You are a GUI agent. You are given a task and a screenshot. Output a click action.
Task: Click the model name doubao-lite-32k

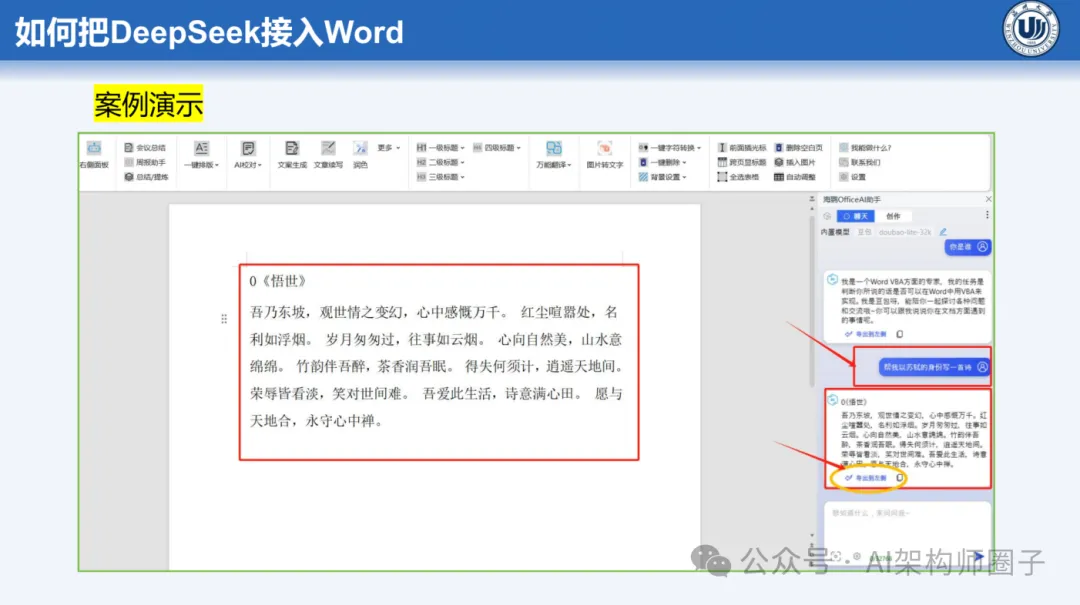click(x=904, y=232)
